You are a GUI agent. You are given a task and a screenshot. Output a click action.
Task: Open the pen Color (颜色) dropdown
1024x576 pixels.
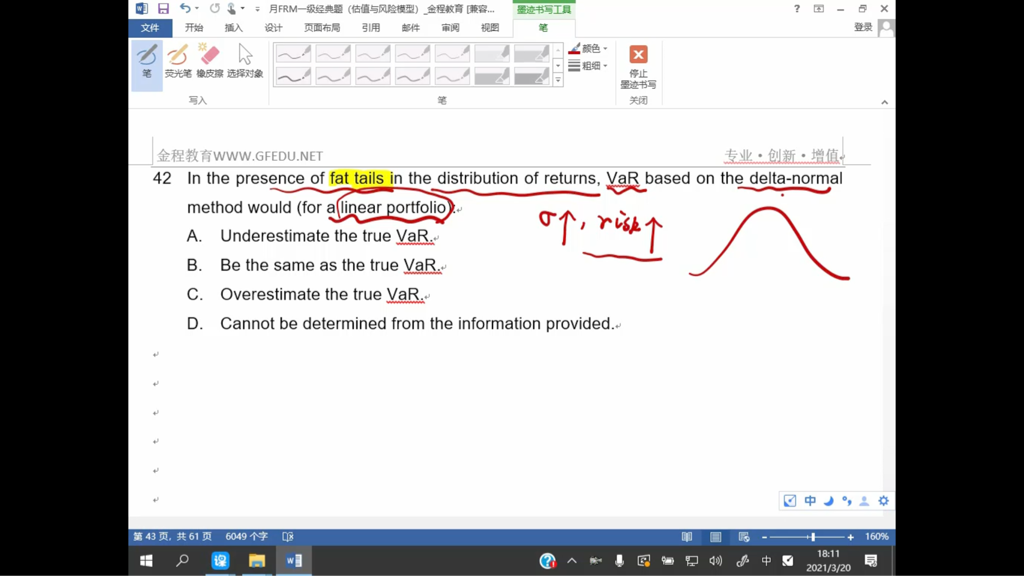pos(588,48)
